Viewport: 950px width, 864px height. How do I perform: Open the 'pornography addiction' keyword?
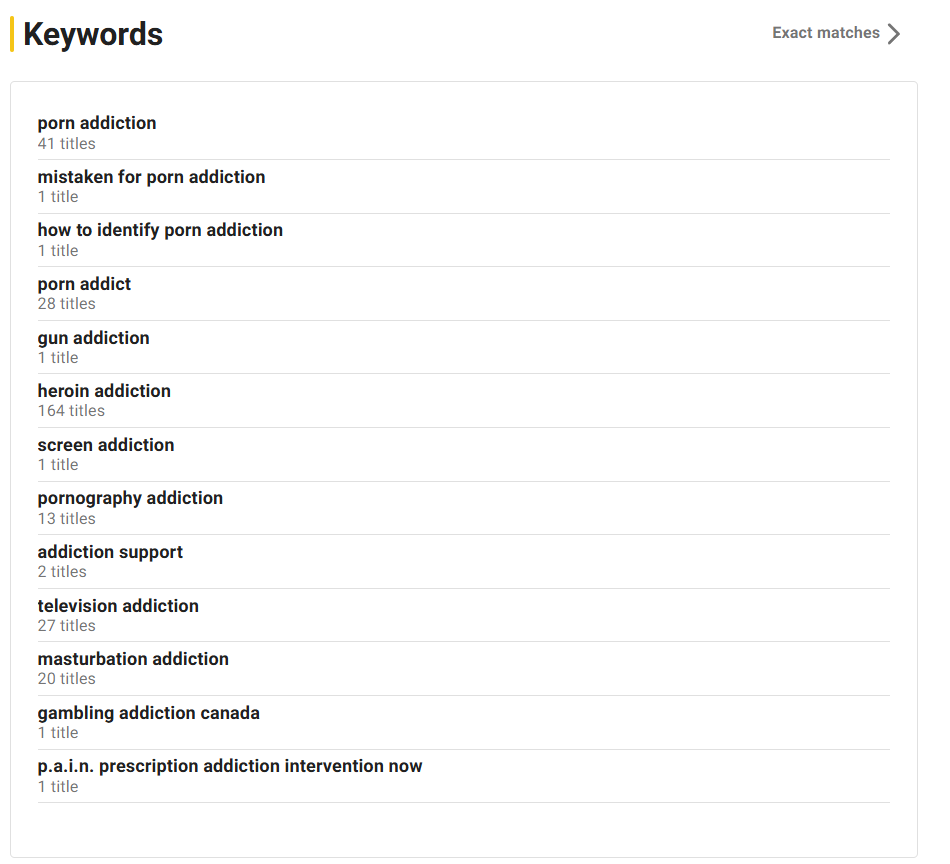130,498
